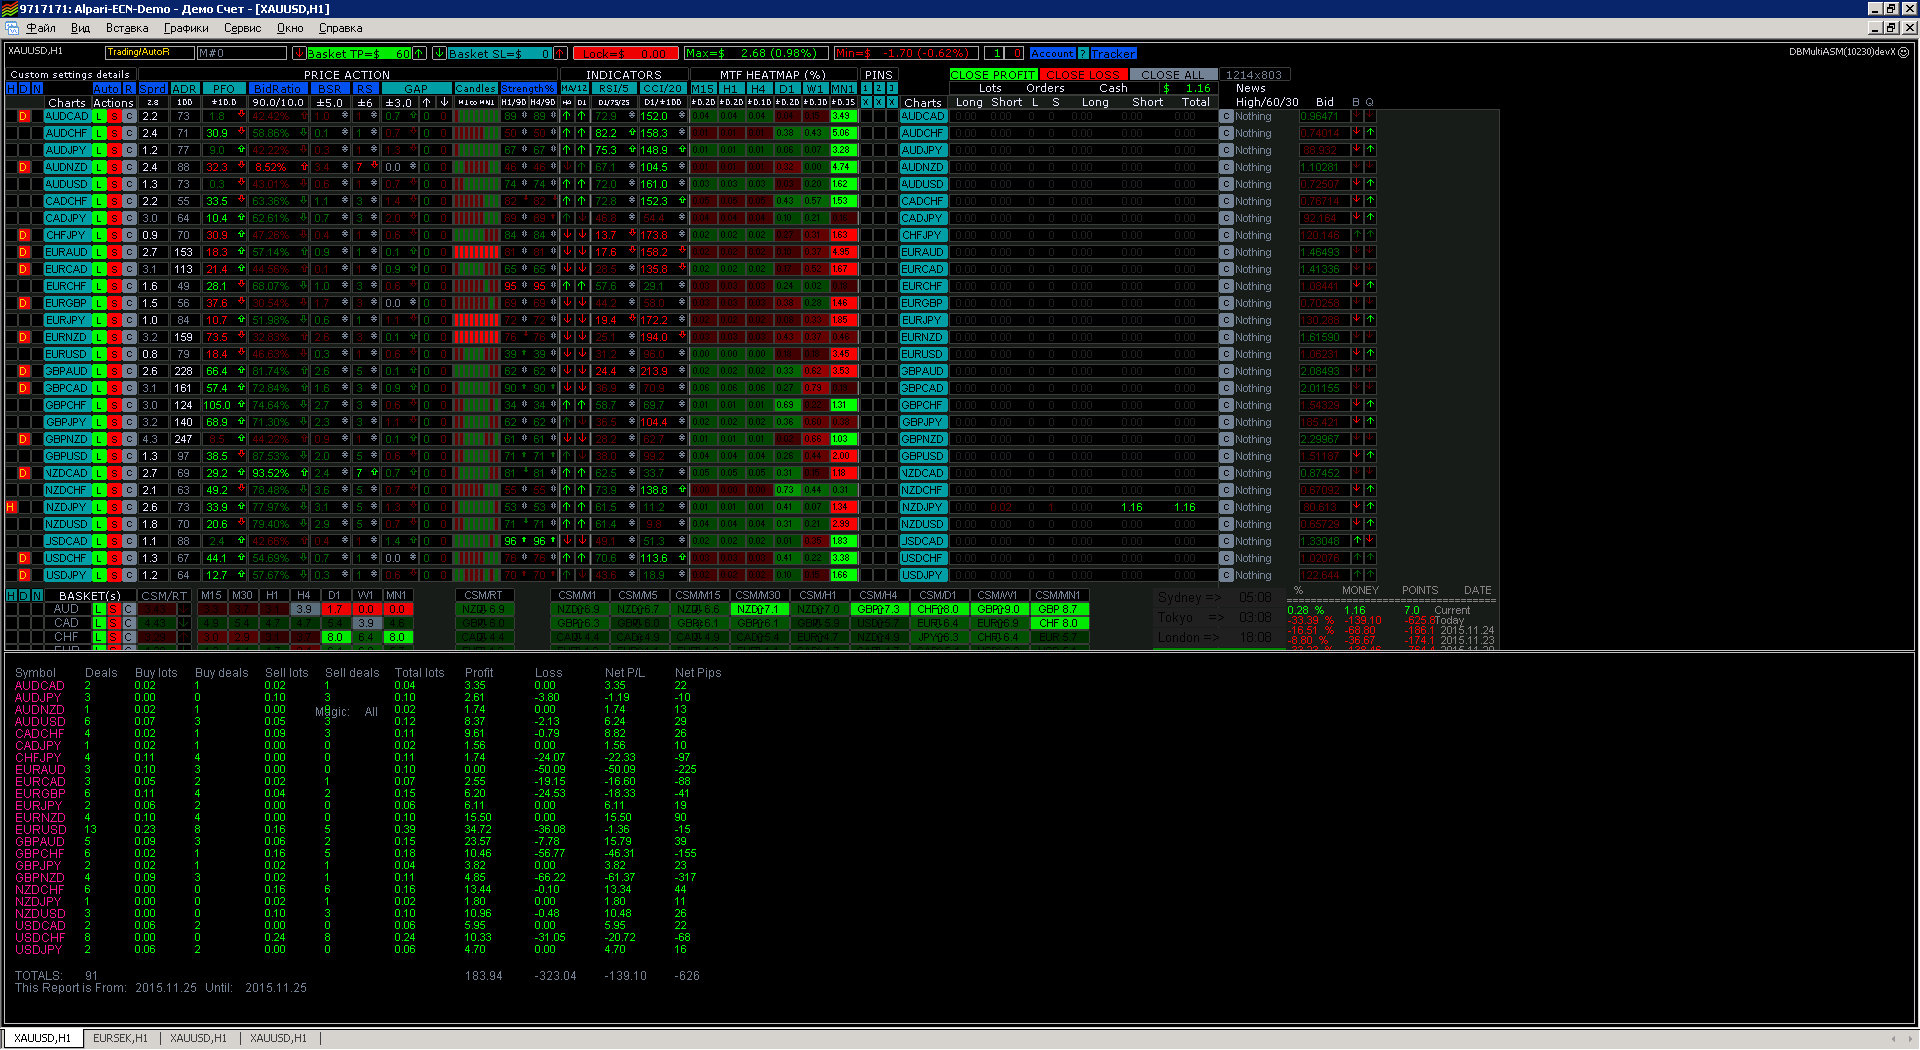Click the L (long) button for AUDCAD

coord(99,116)
